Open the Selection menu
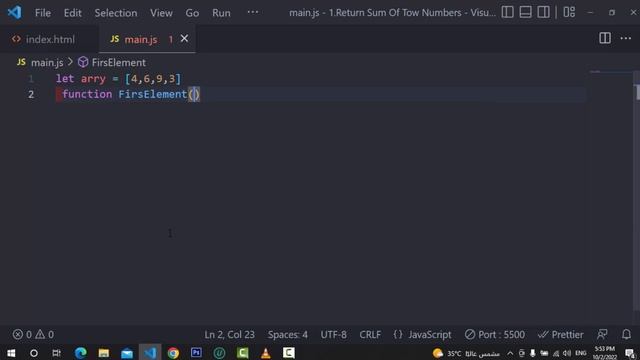 [116, 13]
